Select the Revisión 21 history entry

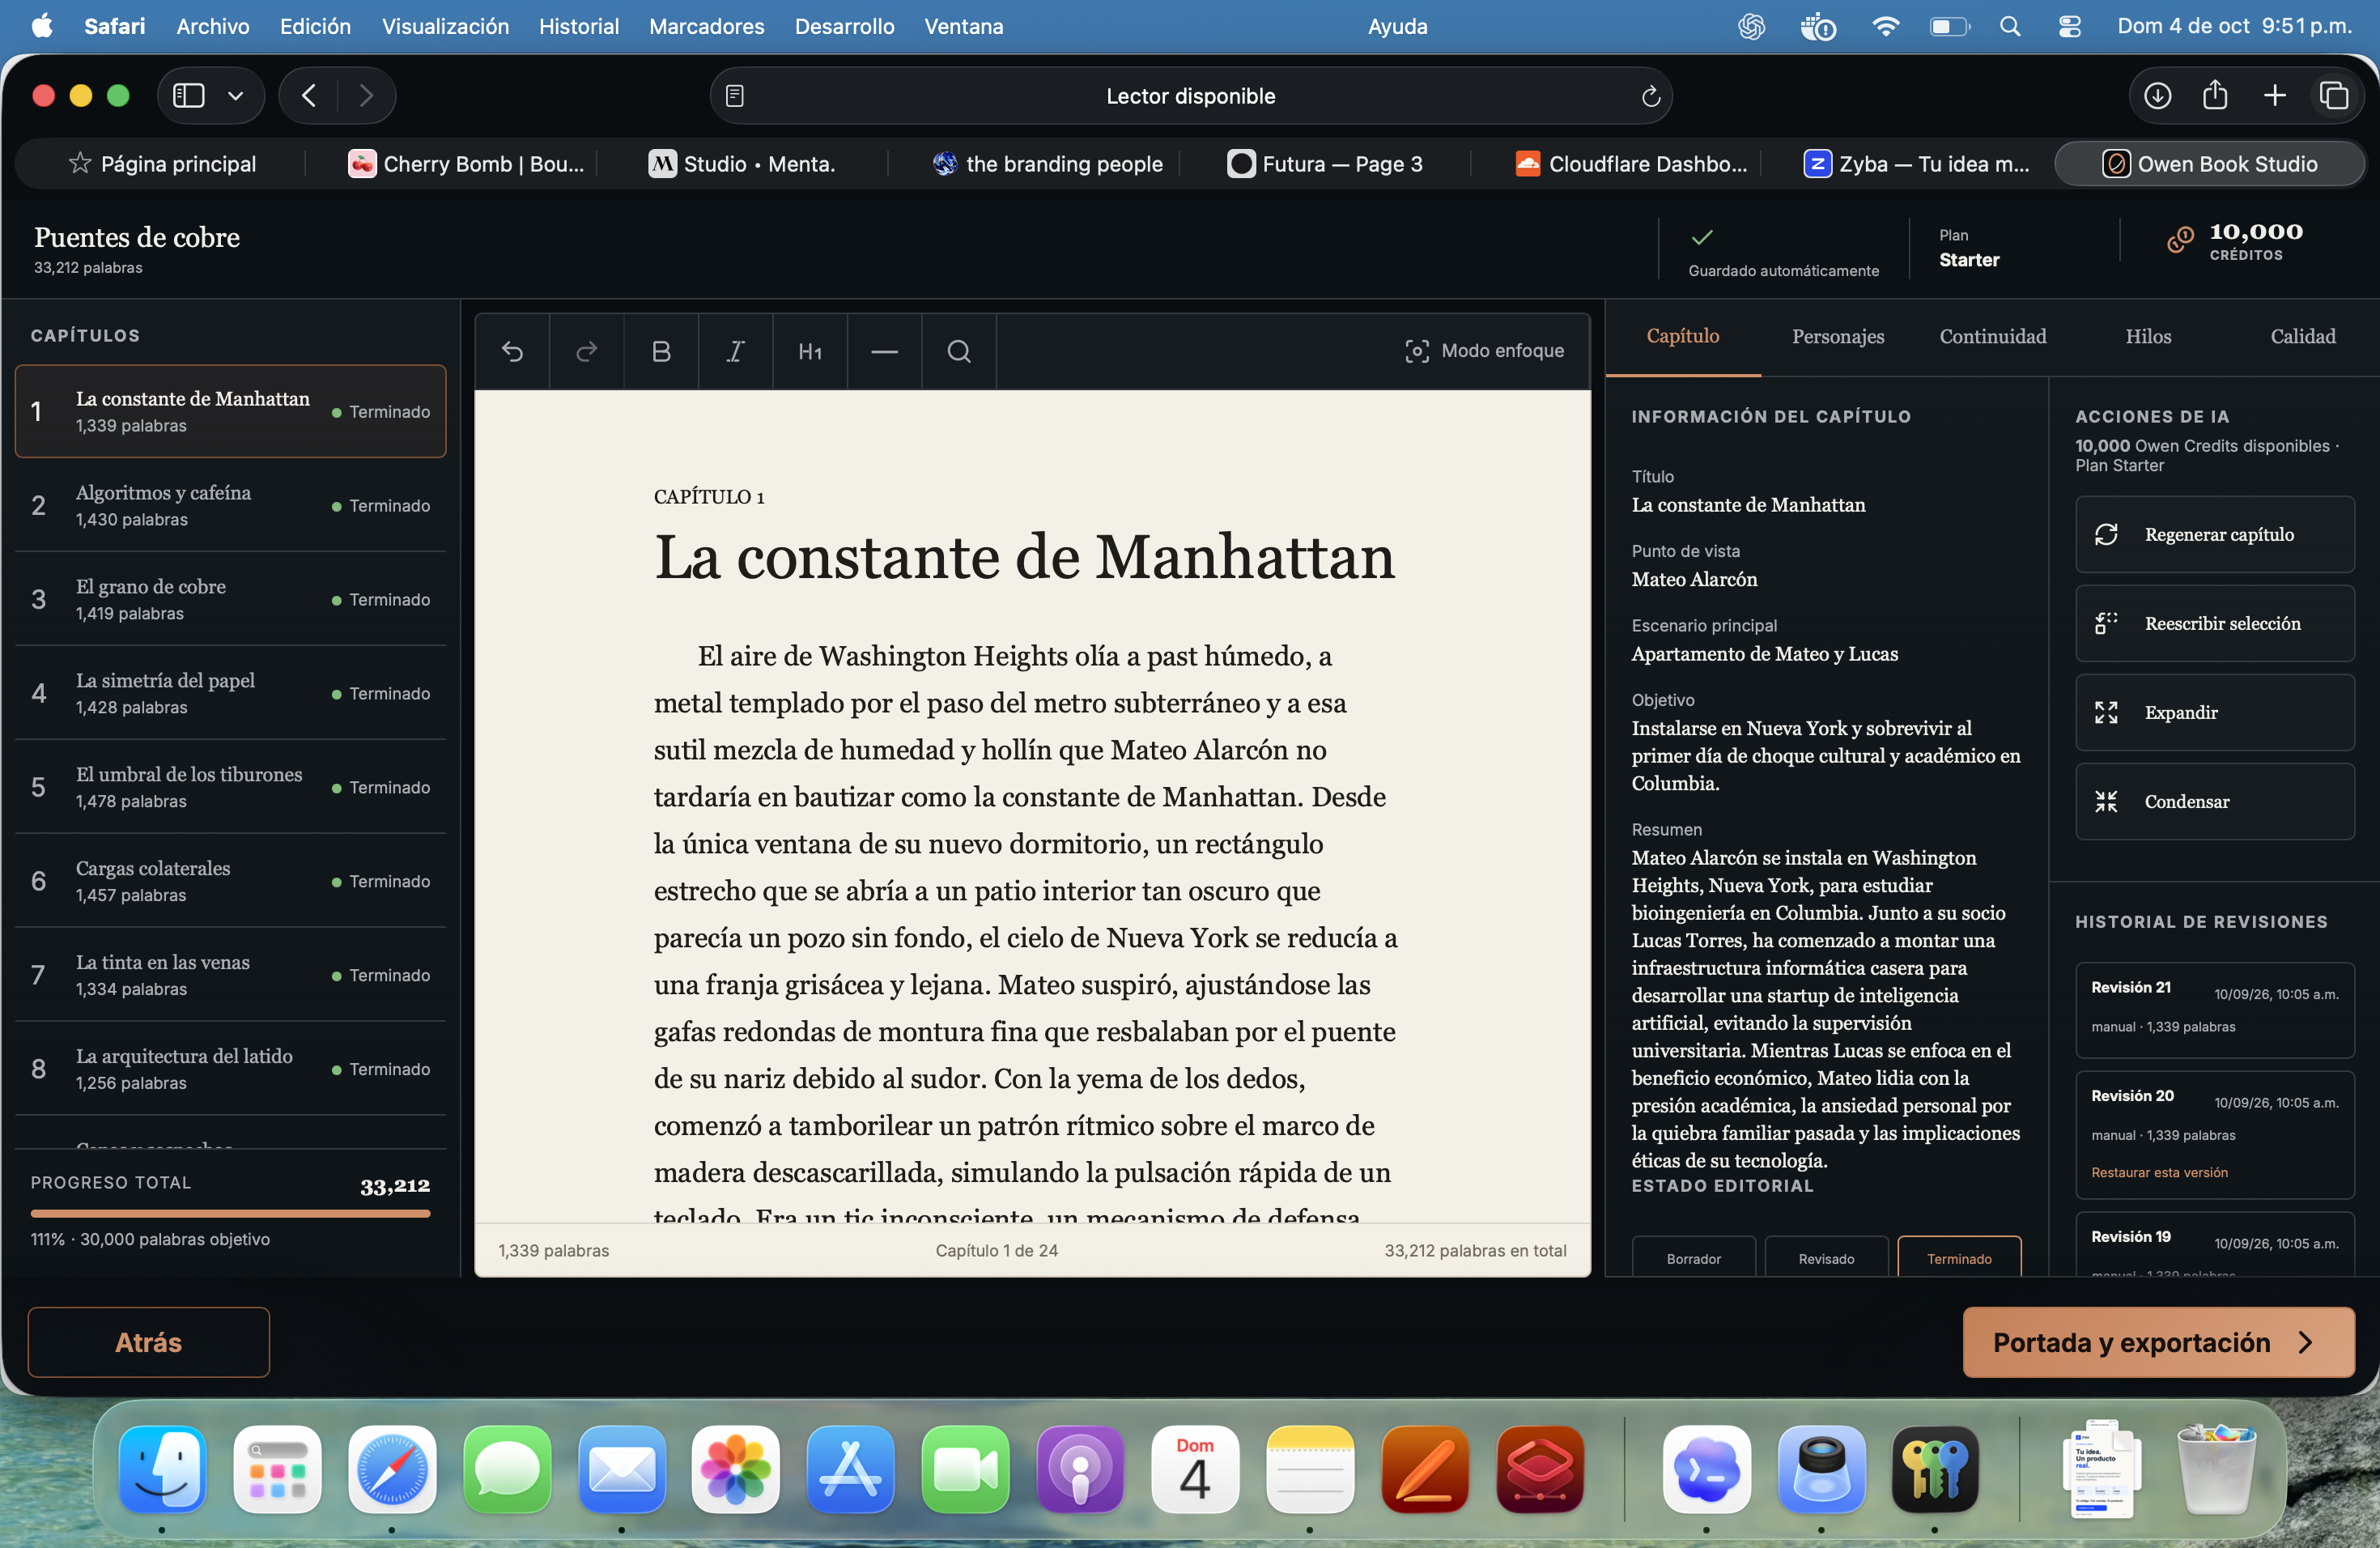tap(2214, 1009)
